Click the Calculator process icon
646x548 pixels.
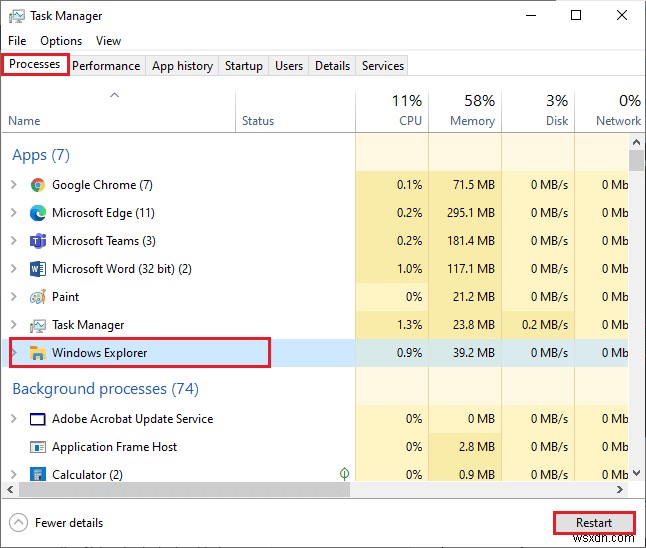(x=38, y=475)
